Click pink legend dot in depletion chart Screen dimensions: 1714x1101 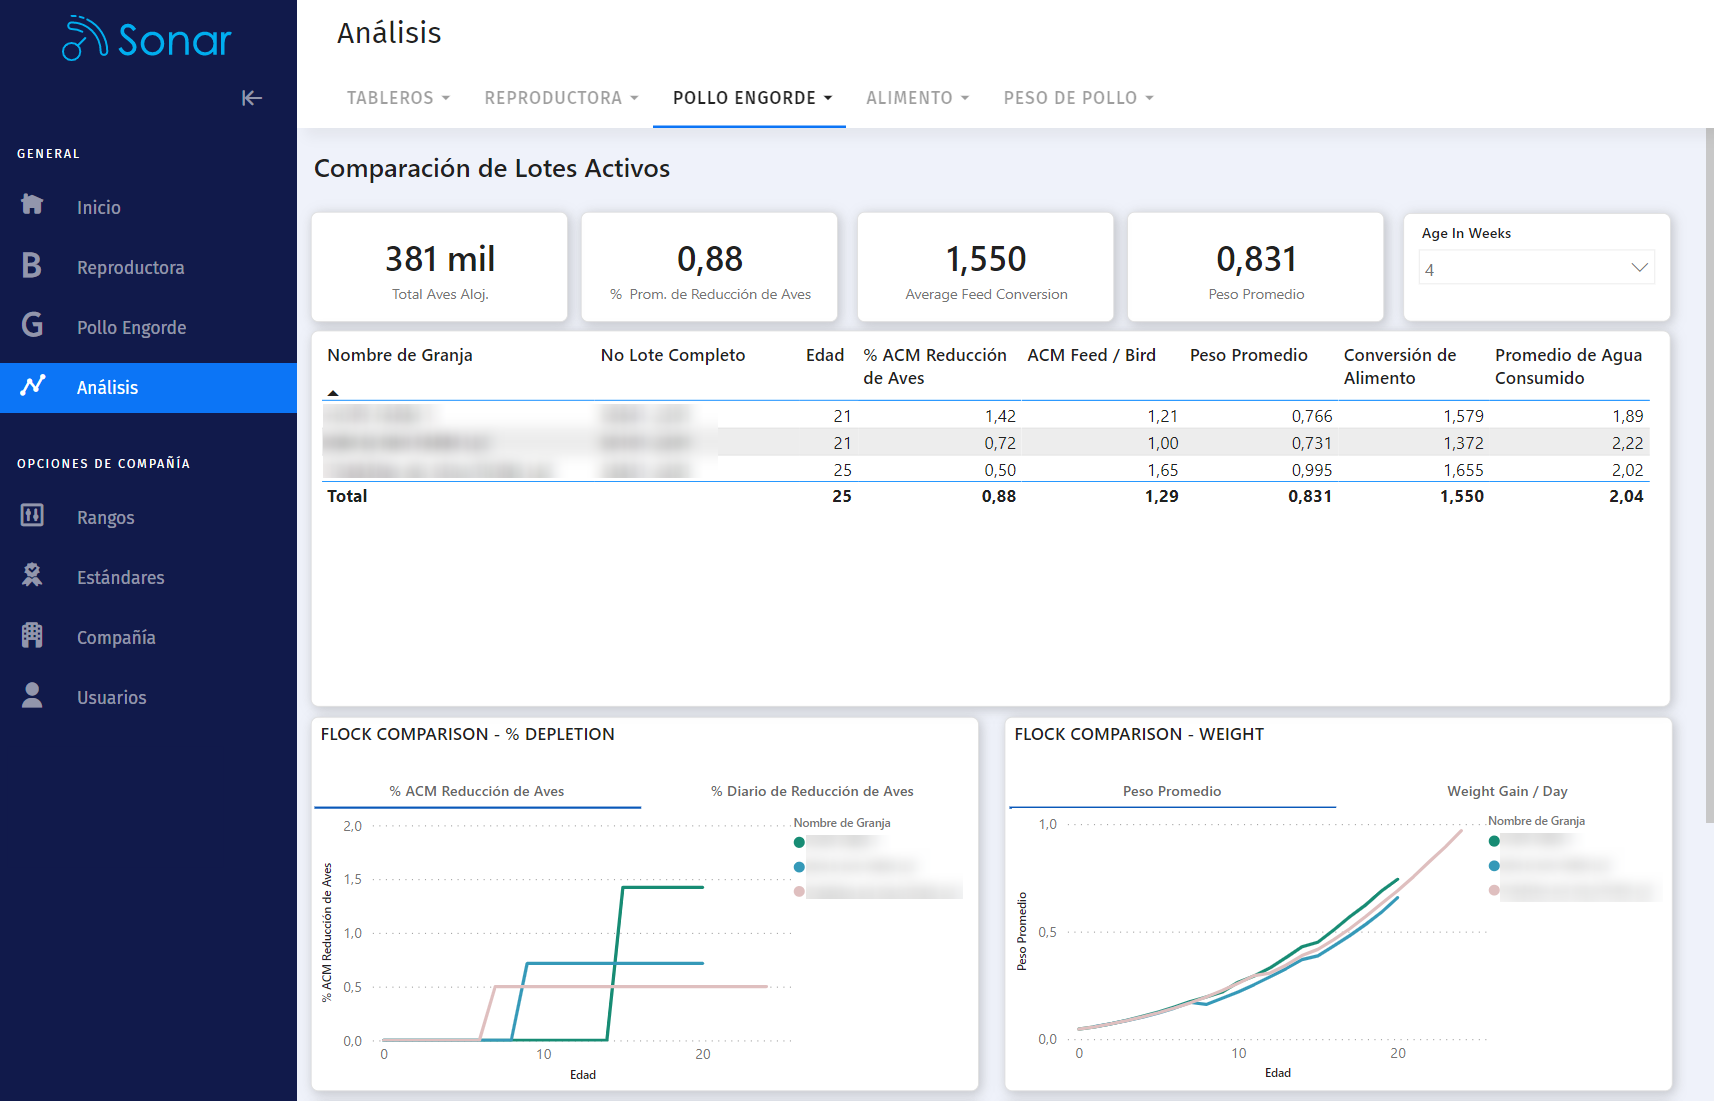799,891
